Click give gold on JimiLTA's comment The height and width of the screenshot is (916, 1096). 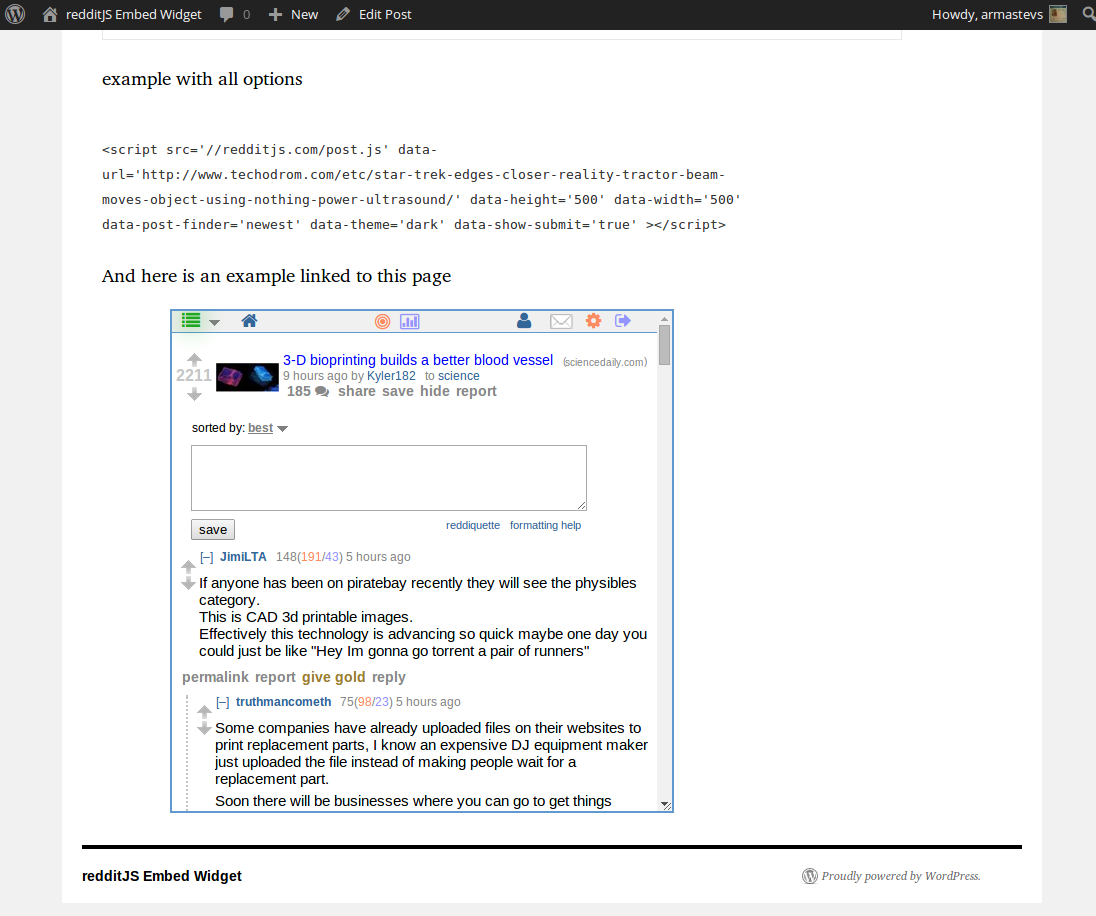click(x=333, y=678)
